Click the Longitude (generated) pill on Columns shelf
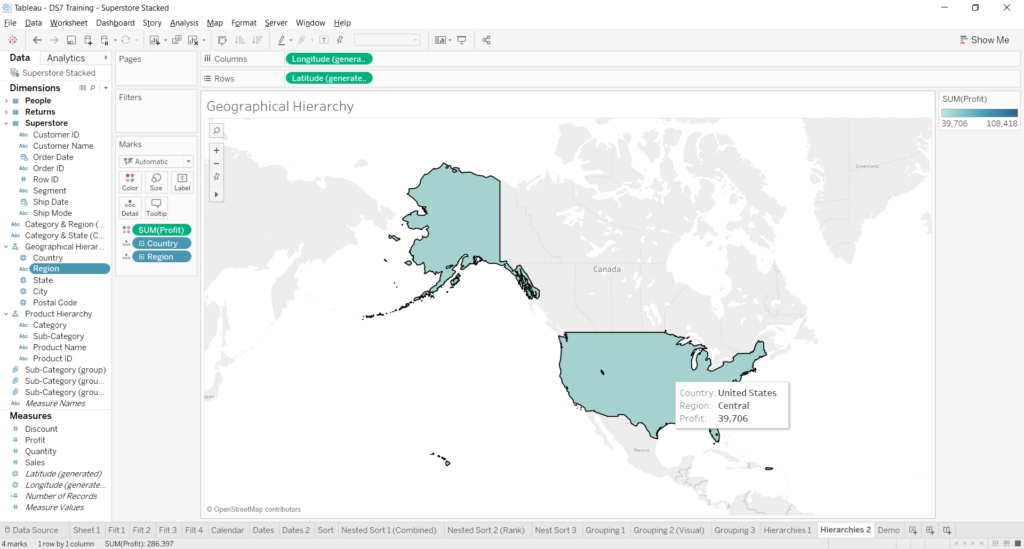The height and width of the screenshot is (549, 1024). 328,59
